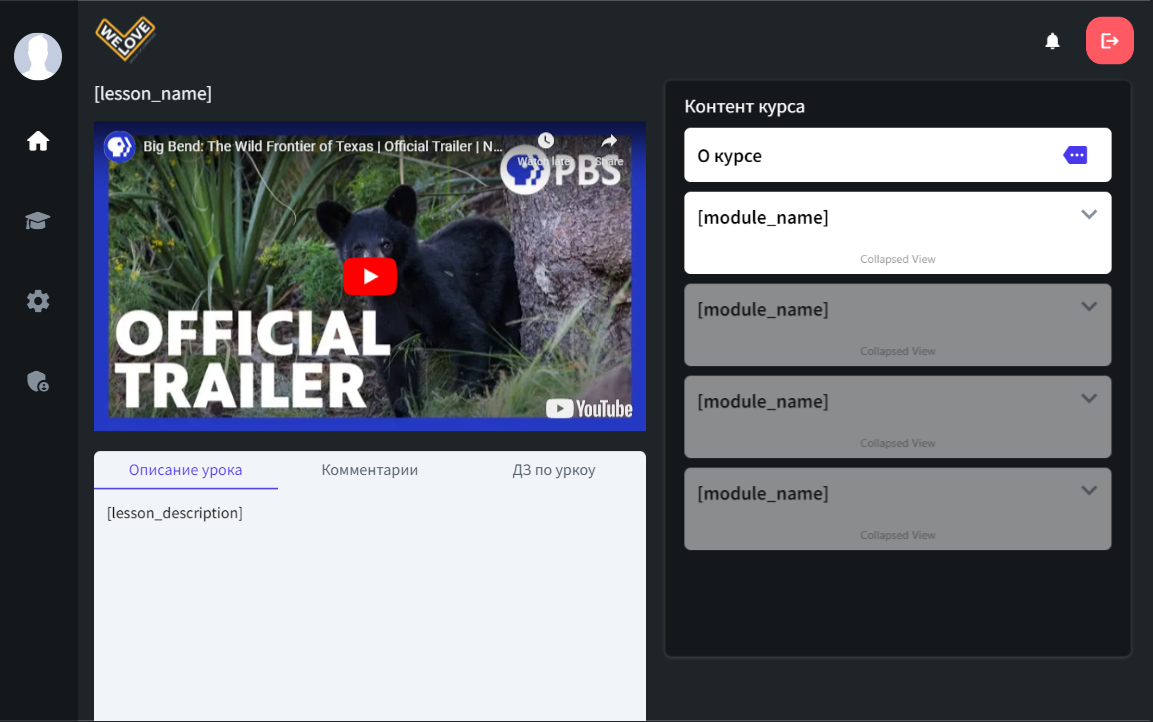Screen dimensions: 1153x722
Task: Open settings gear in sidebar
Action: [38, 301]
